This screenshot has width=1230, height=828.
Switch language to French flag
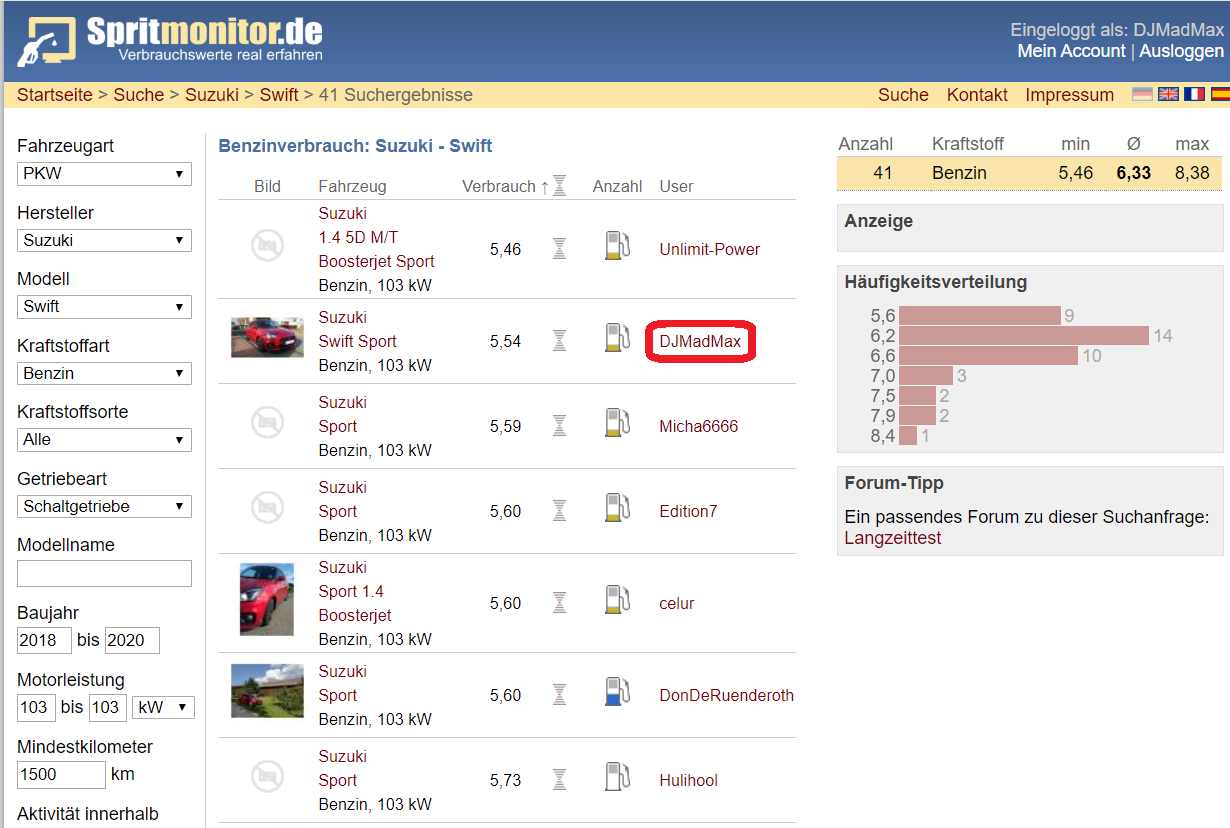point(1194,94)
